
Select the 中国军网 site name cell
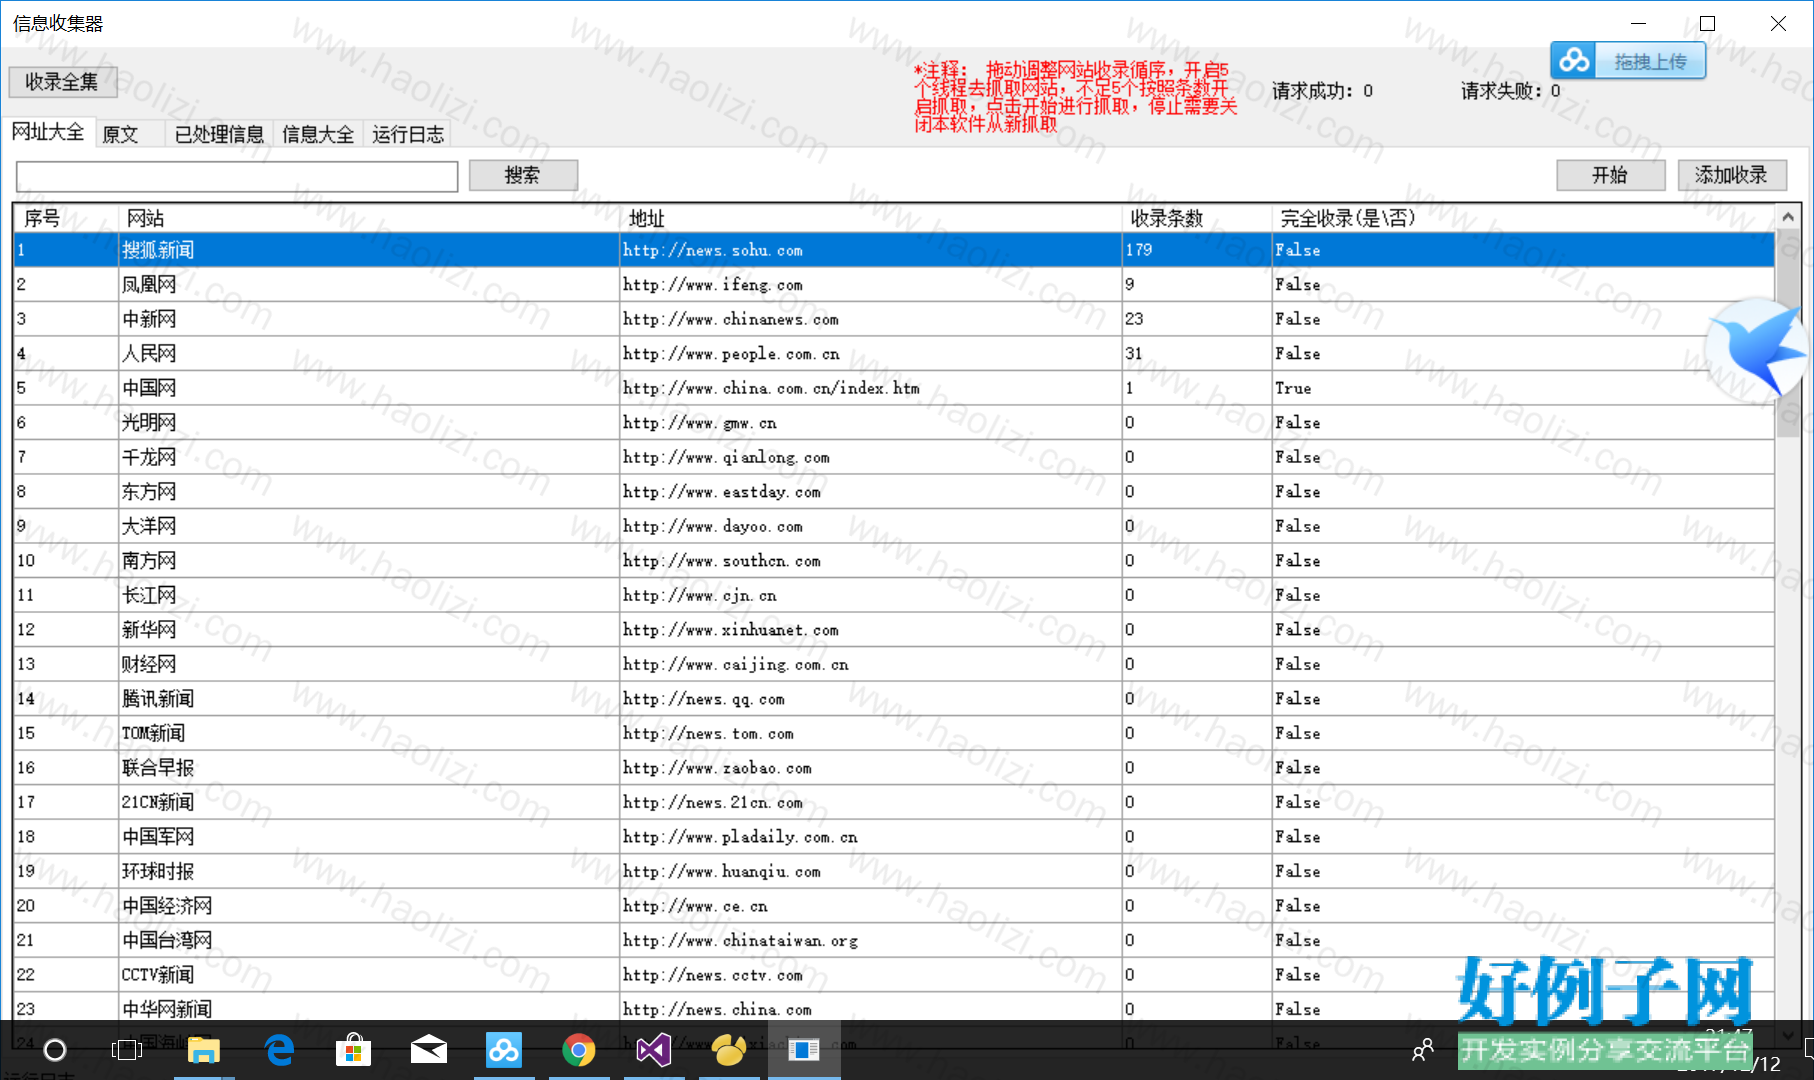point(369,837)
